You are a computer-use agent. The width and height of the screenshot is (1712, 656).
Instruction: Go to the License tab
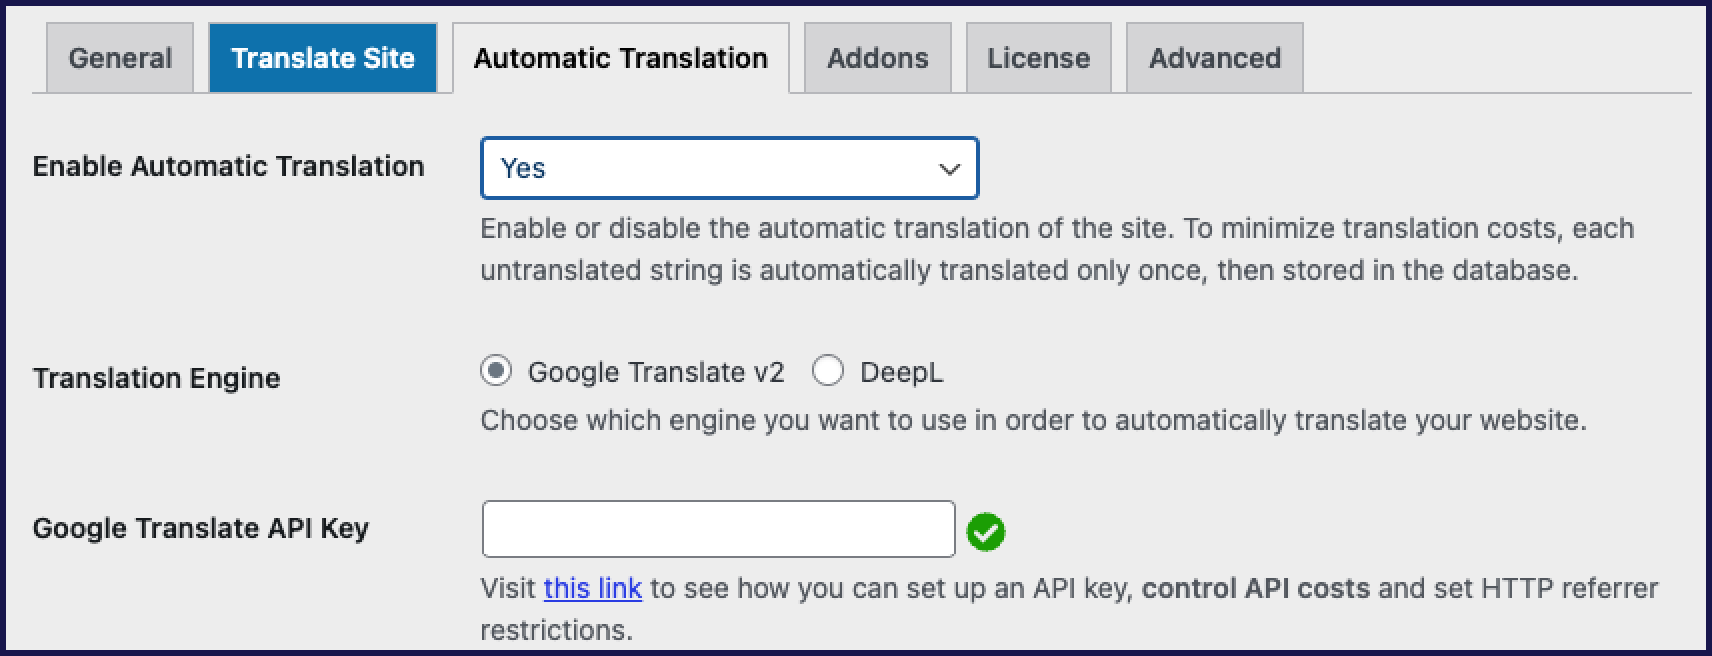[x=1038, y=58]
